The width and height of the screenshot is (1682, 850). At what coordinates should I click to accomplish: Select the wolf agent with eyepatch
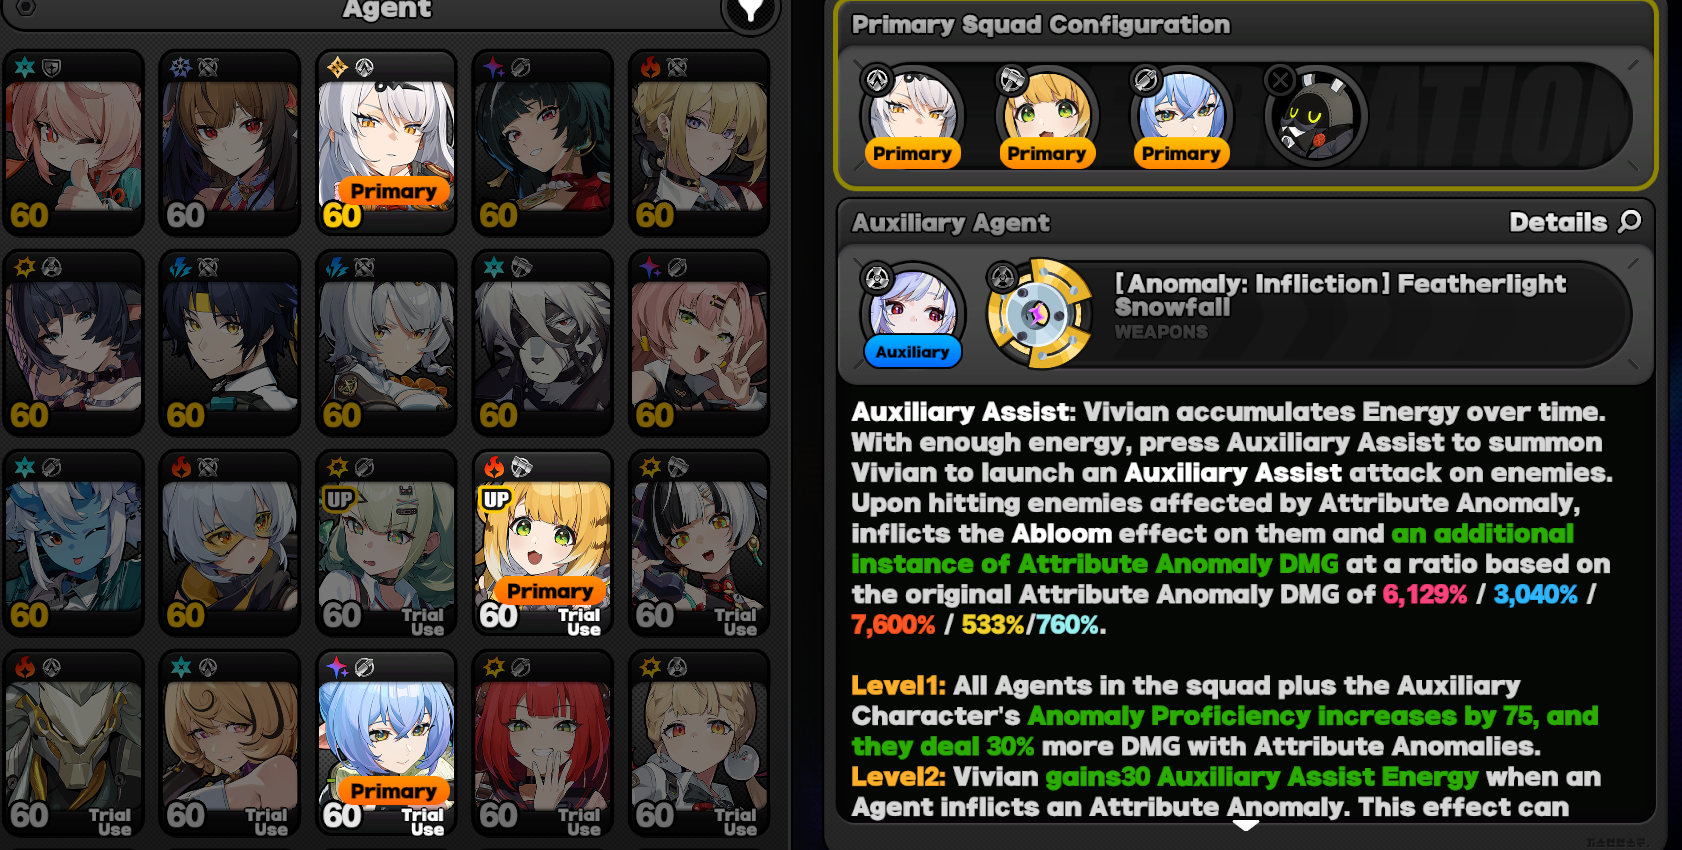(x=542, y=343)
